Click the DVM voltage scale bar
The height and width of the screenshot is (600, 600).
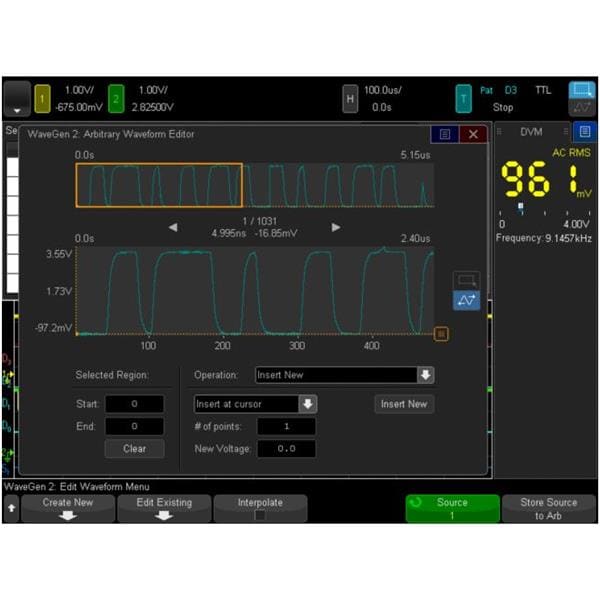pos(545,212)
